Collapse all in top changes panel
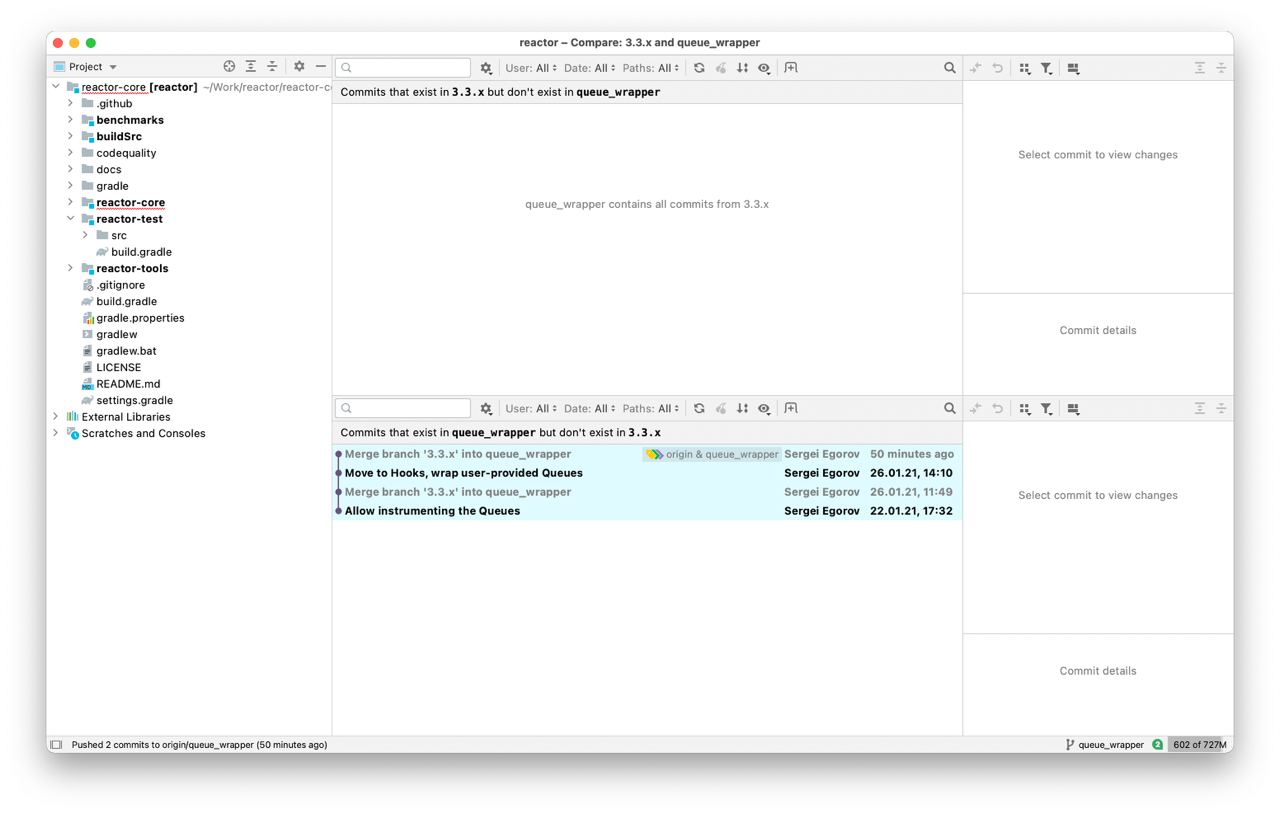Screen dimensions: 1280x814 (x=1221, y=68)
